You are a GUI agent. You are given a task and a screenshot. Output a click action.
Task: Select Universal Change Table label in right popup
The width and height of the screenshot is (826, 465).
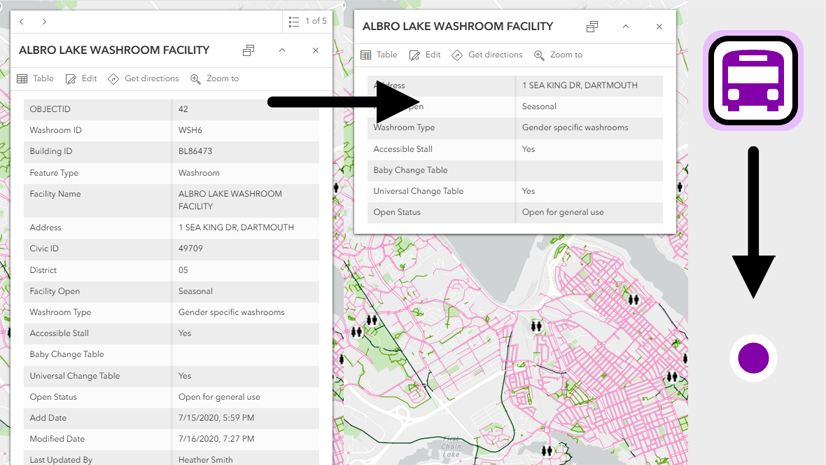[x=418, y=191]
